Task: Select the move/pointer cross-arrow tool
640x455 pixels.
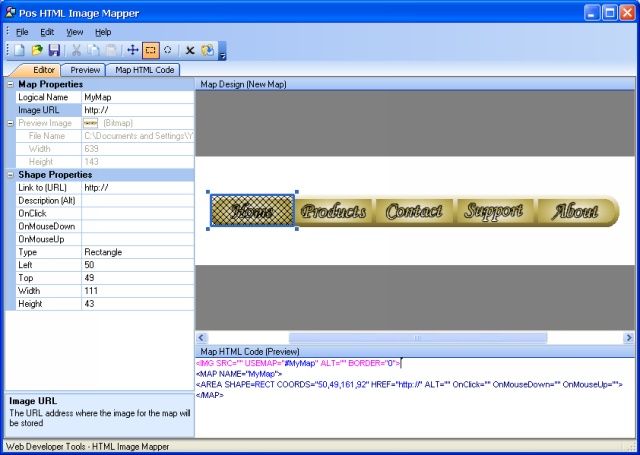Action: [133, 50]
